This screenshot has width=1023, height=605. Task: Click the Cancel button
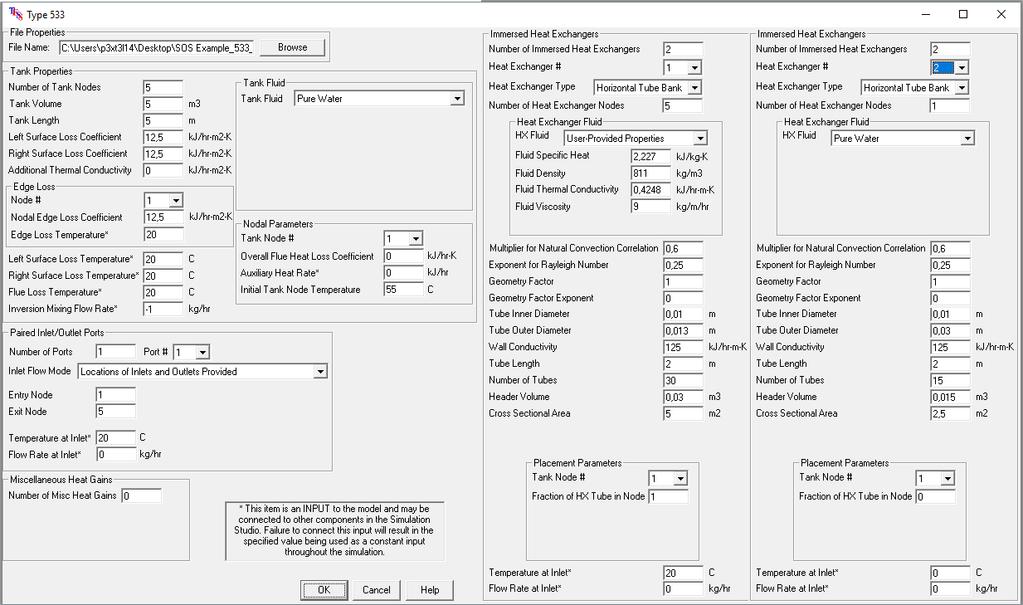376,590
